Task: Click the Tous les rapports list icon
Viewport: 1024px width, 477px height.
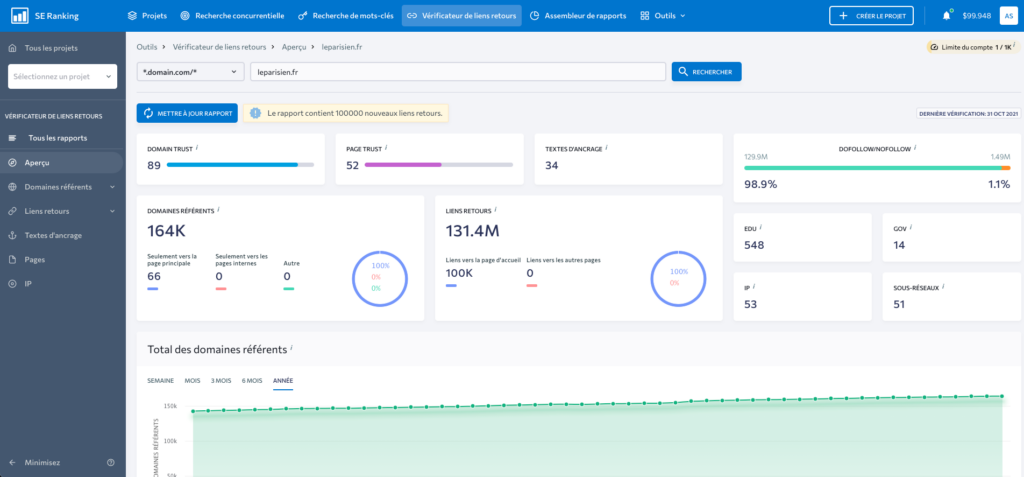Action: (x=12, y=138)
